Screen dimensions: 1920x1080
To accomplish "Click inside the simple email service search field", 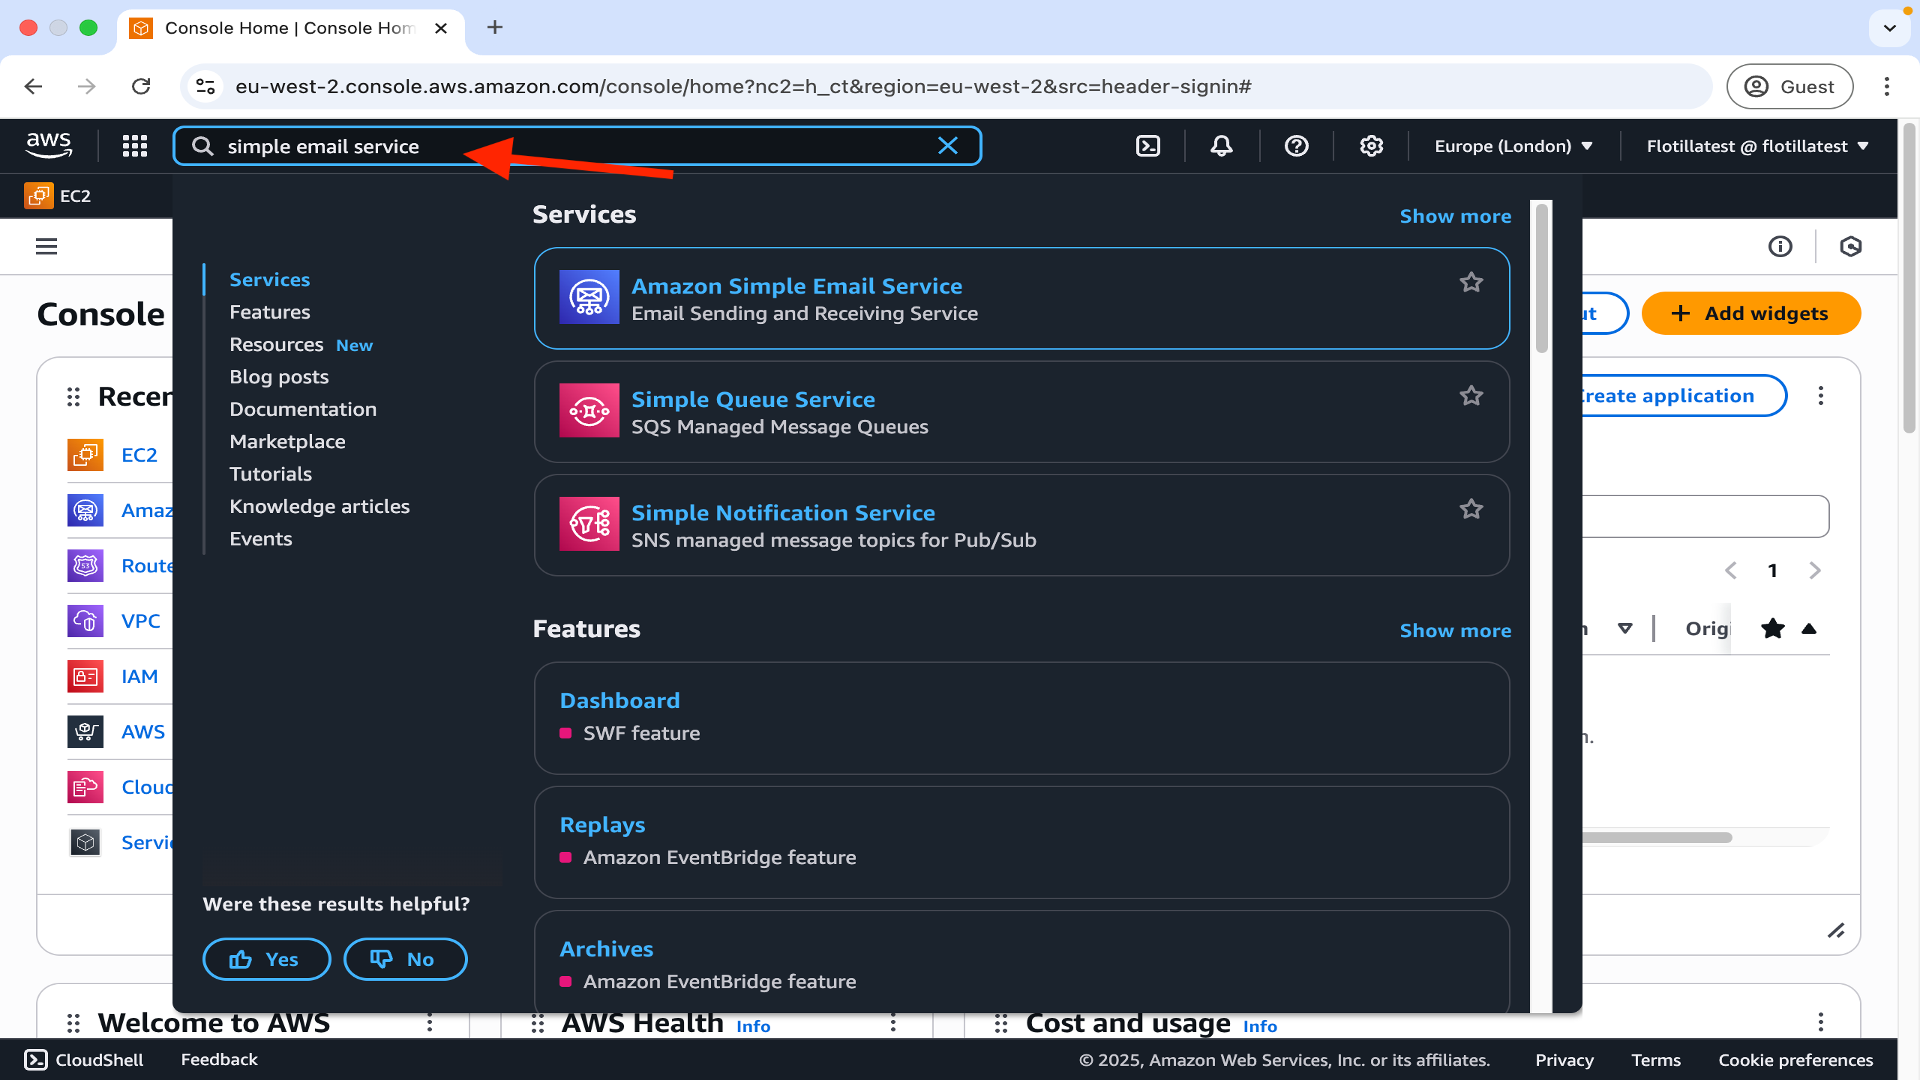I will click(560, 146).
